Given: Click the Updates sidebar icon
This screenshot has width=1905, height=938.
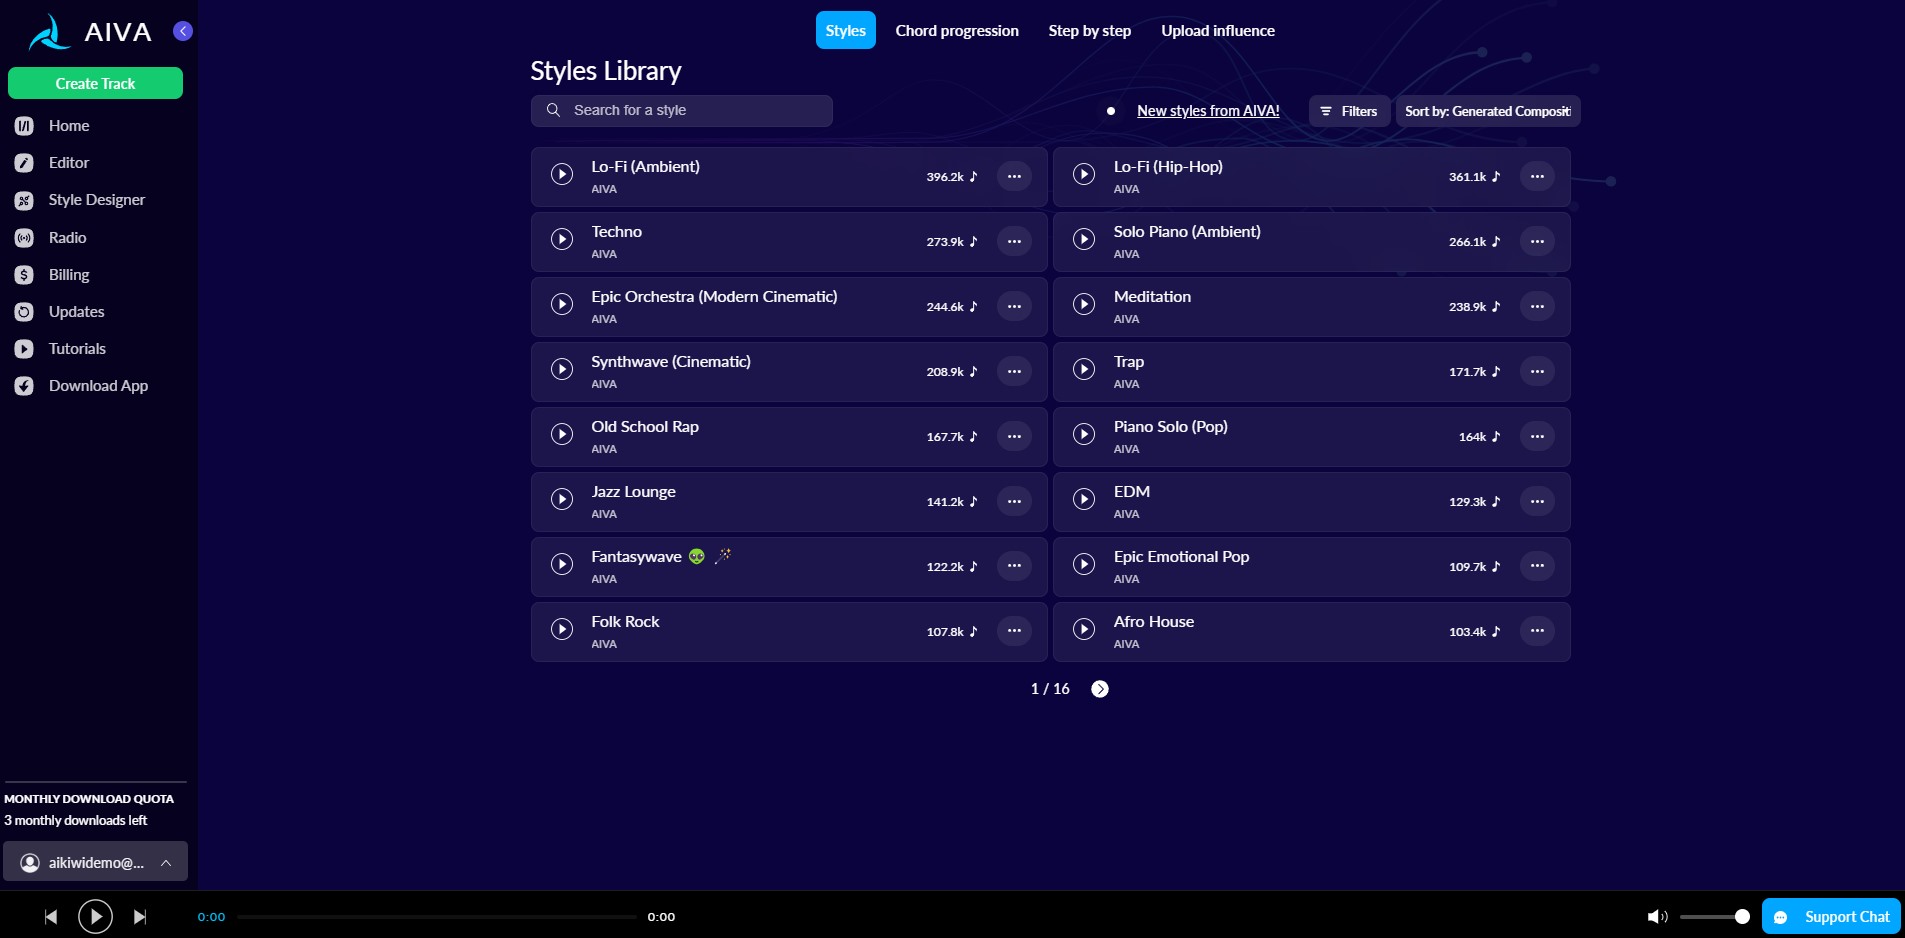Looking at the screenshot, I should coord(24,312).
